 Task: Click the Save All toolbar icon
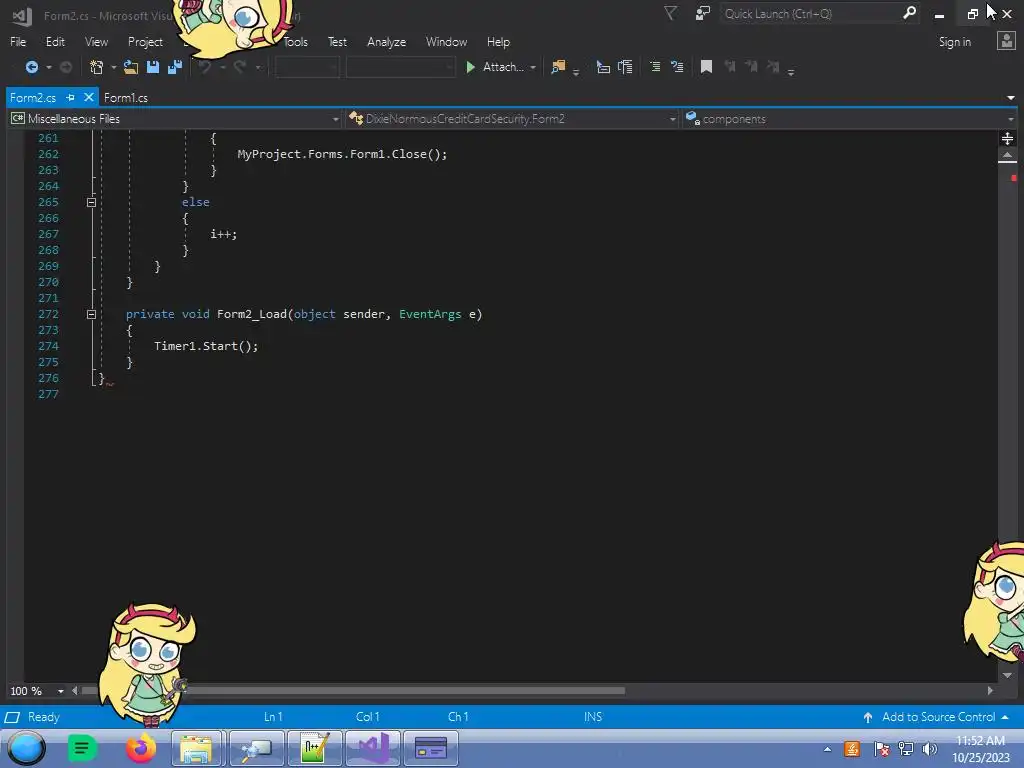[174, 67]
